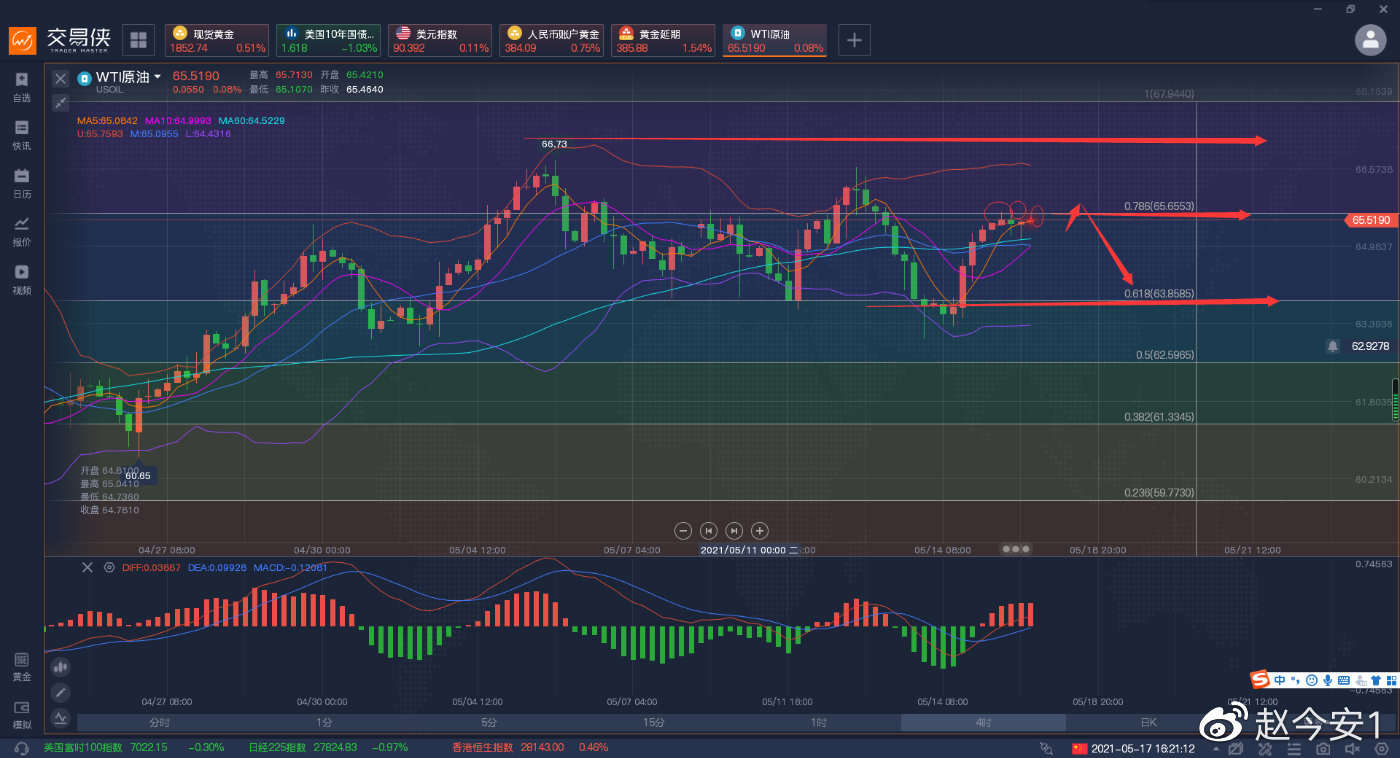The width and height of the screenshot is (1400, 758).
Task: Expand the status bar up-arrow
Action: pos(1216,749)
